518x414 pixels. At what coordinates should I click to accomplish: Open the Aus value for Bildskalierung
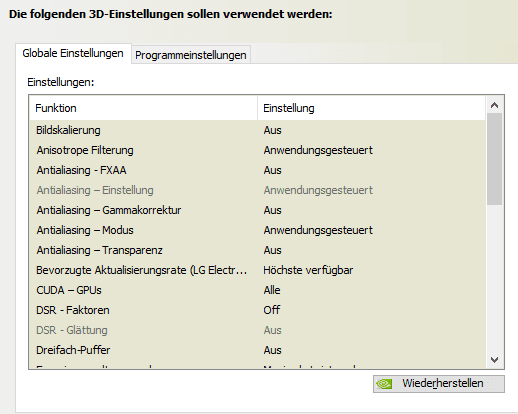pos(272,130)
